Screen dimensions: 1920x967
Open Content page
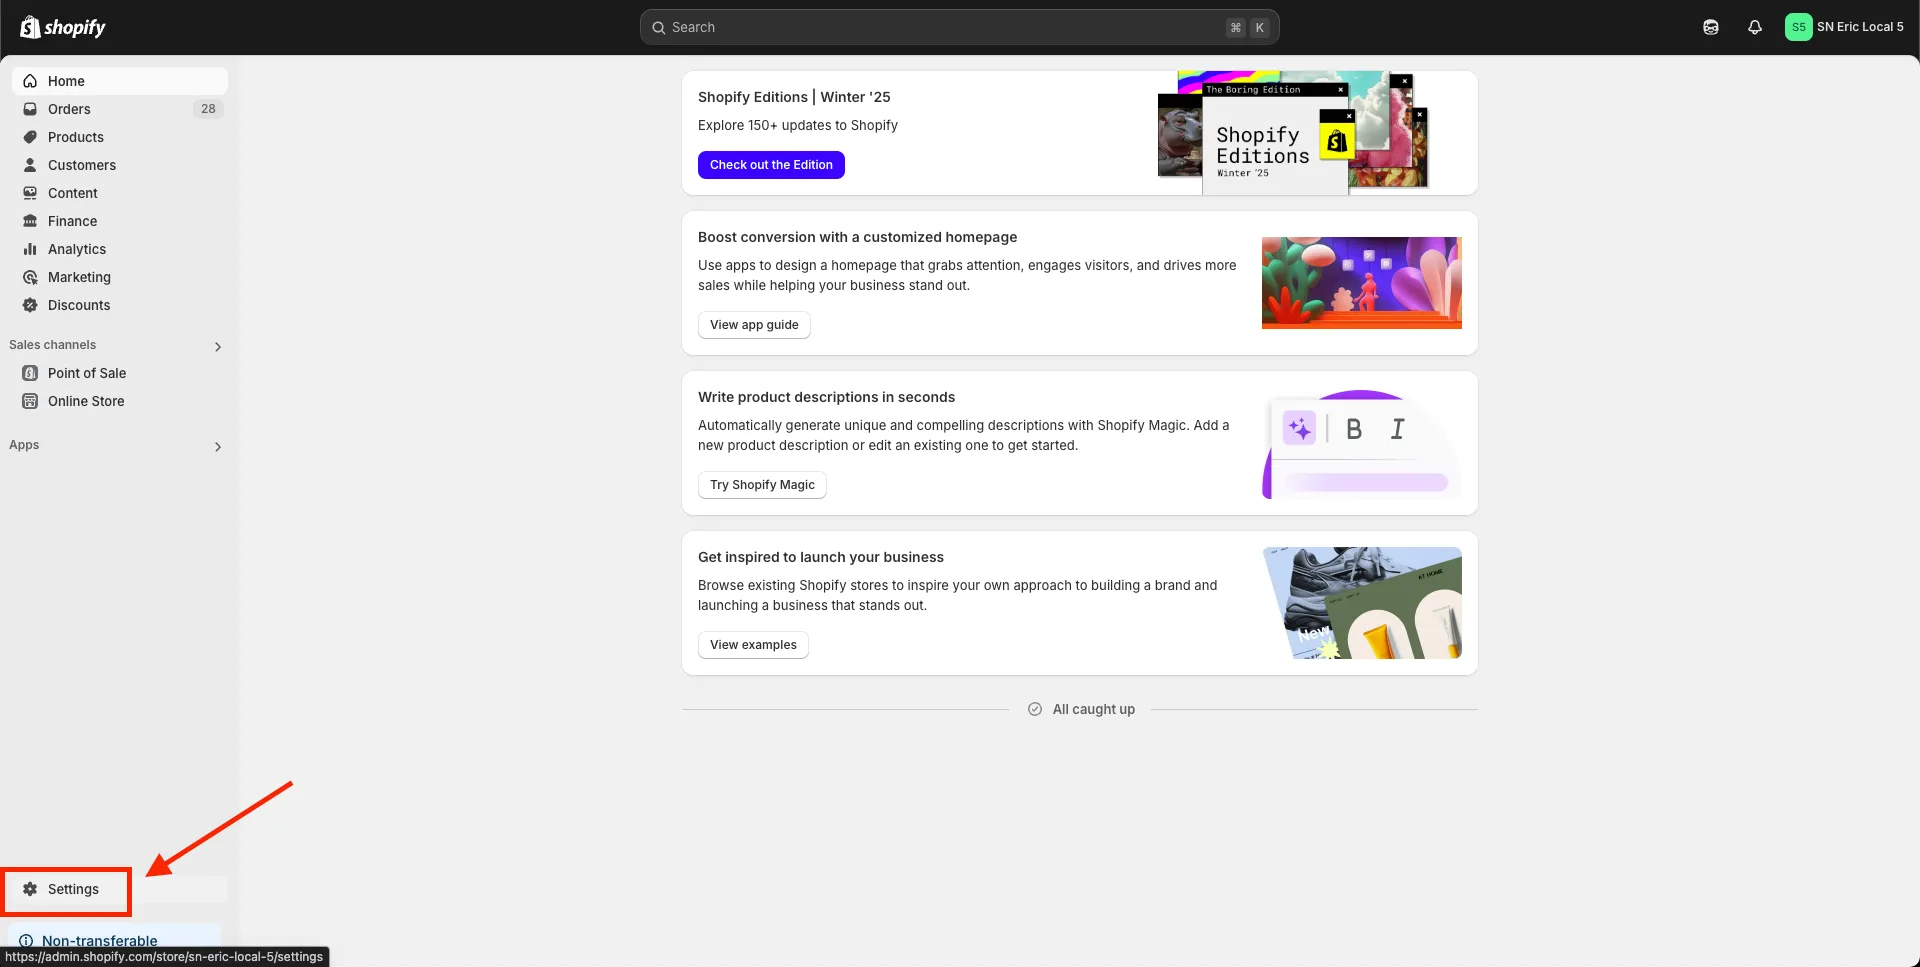click(x=120, y=193)
